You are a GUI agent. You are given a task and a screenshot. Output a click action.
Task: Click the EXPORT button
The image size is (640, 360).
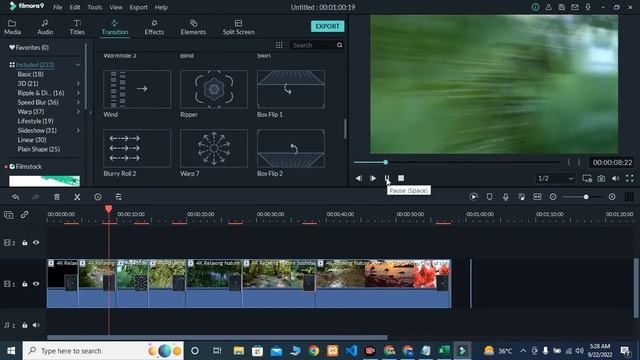(x=327, y=26)
